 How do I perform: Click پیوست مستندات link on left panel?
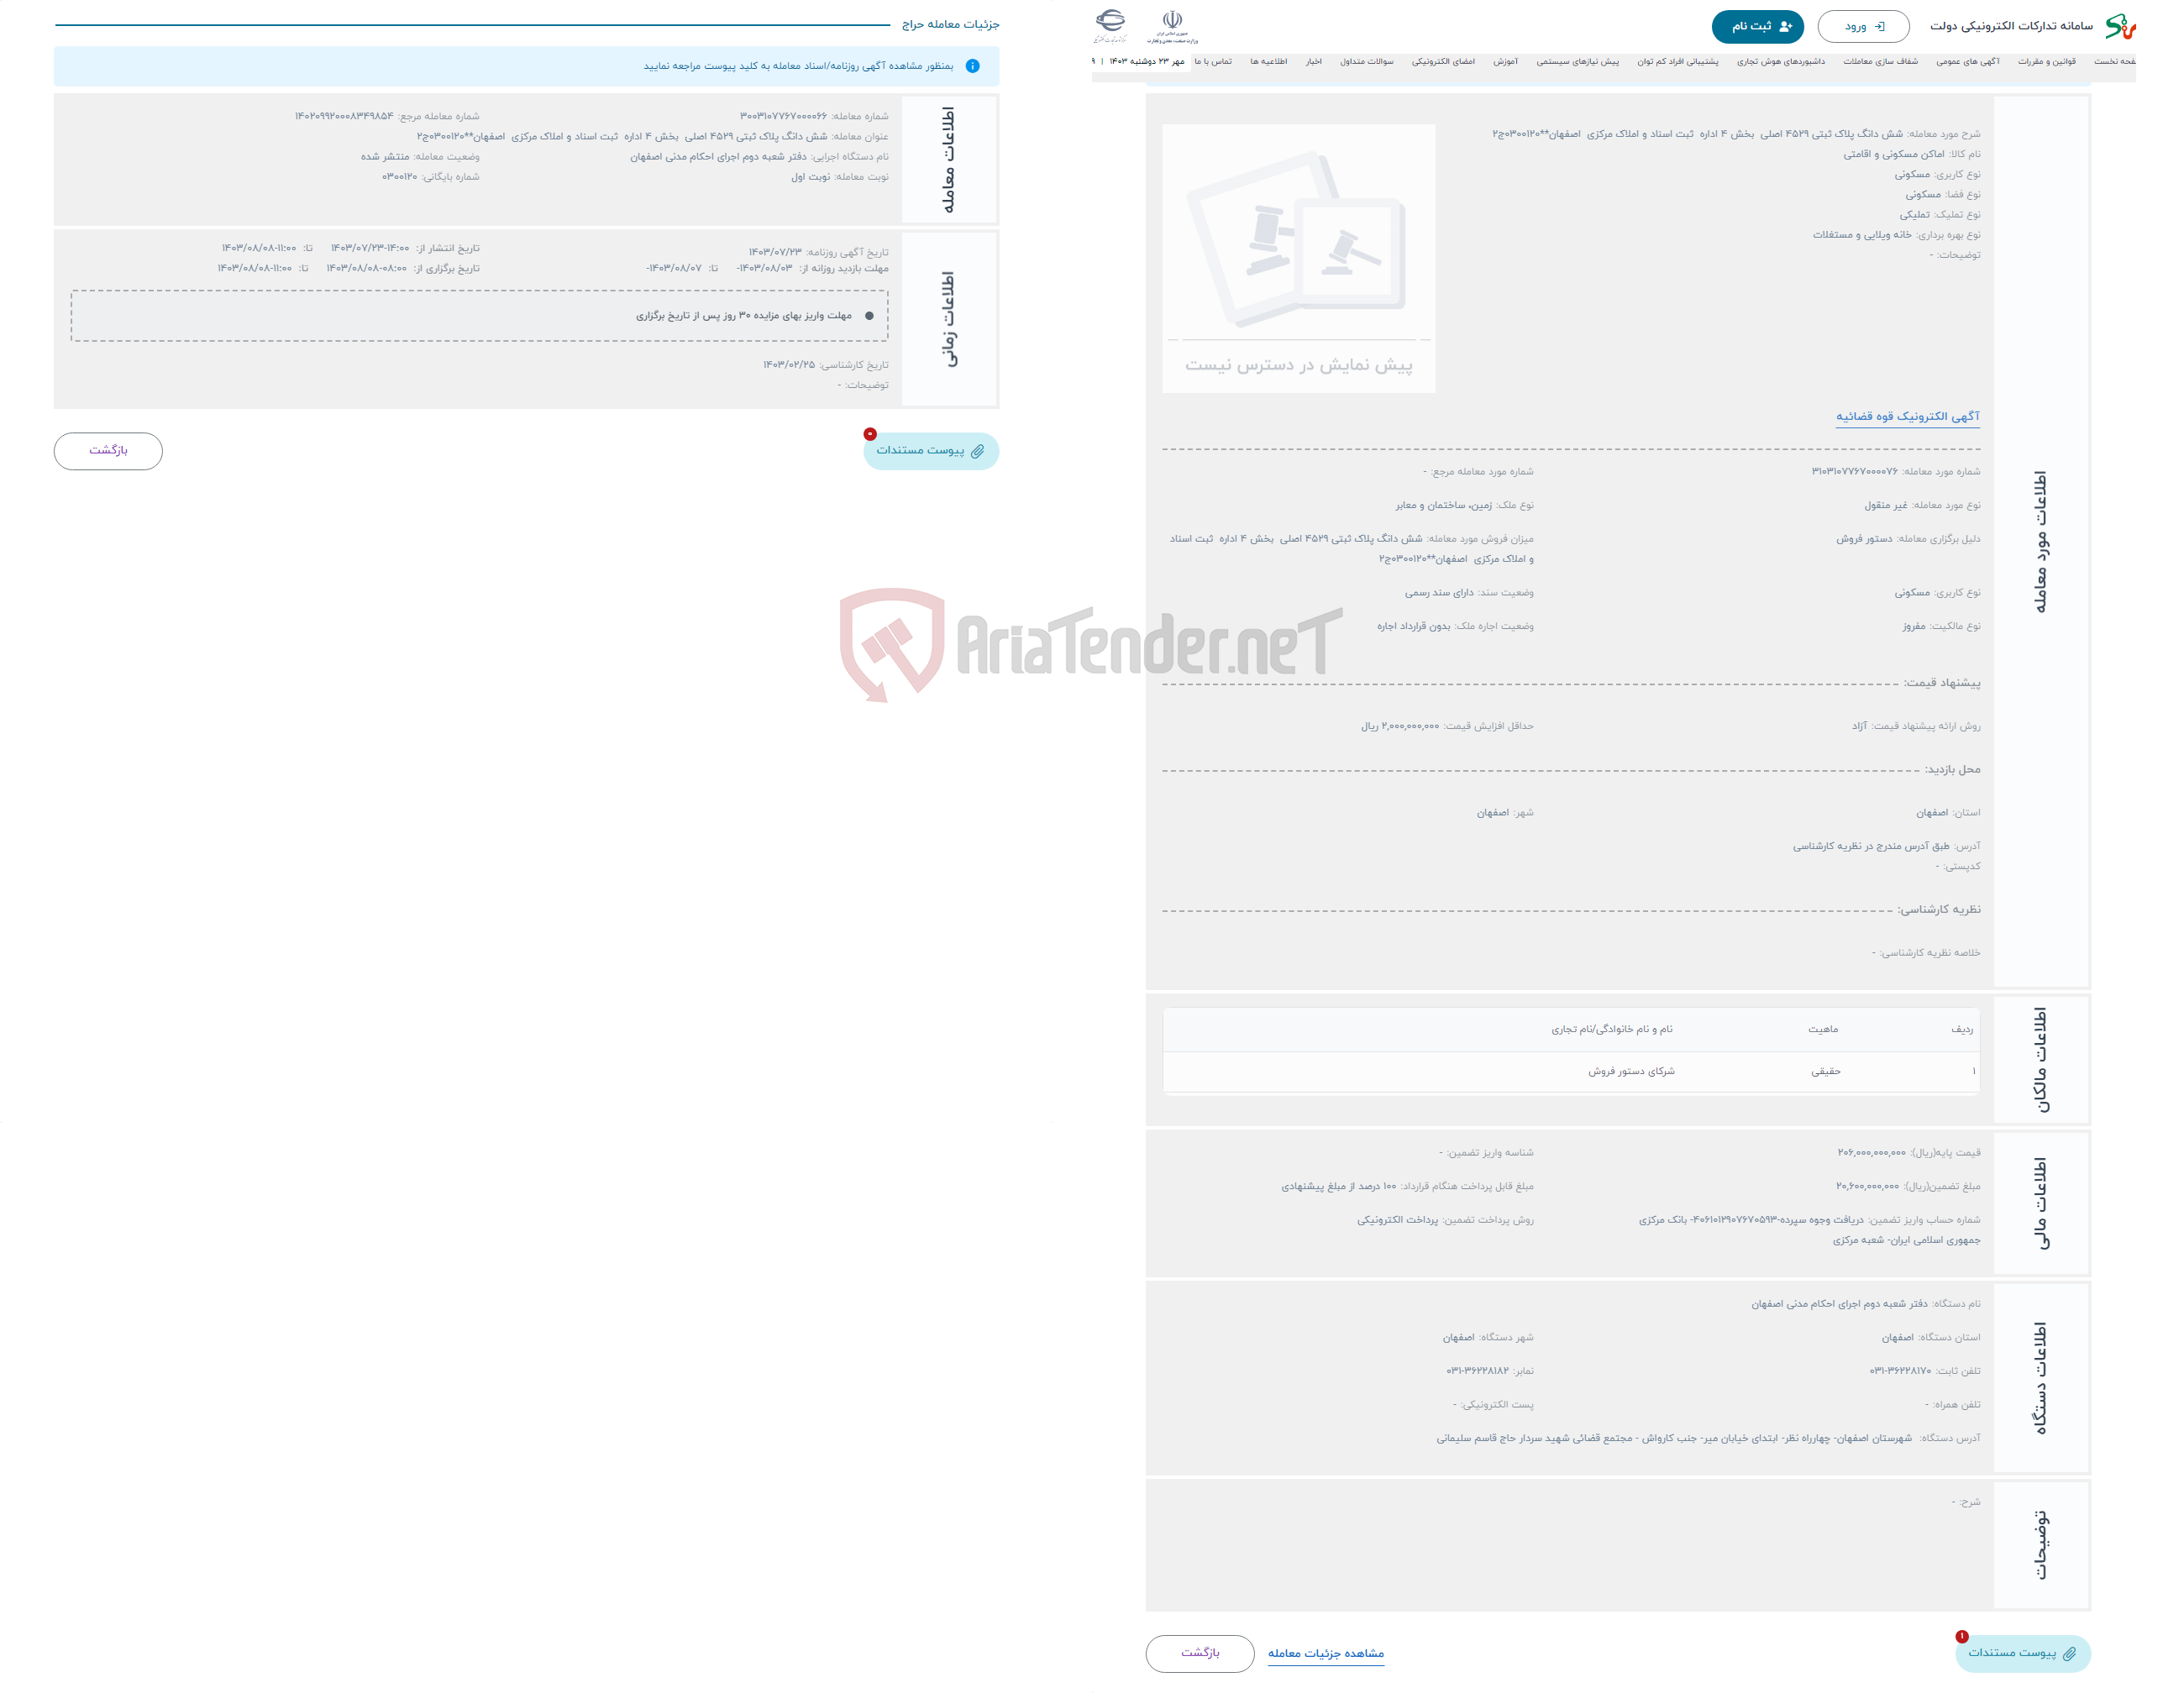pyautogui.click(x=931, y=450)
